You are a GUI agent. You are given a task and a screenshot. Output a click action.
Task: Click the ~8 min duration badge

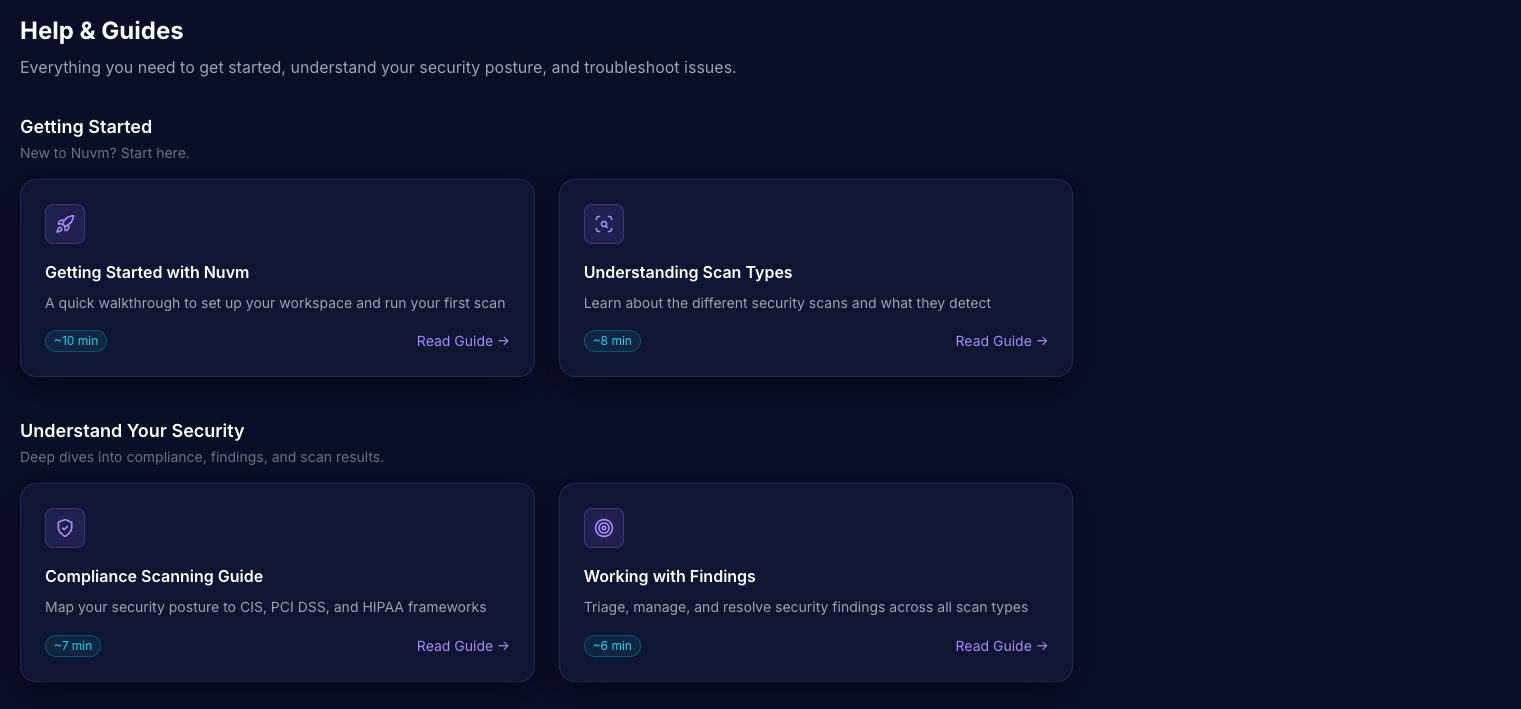[612, 341]
